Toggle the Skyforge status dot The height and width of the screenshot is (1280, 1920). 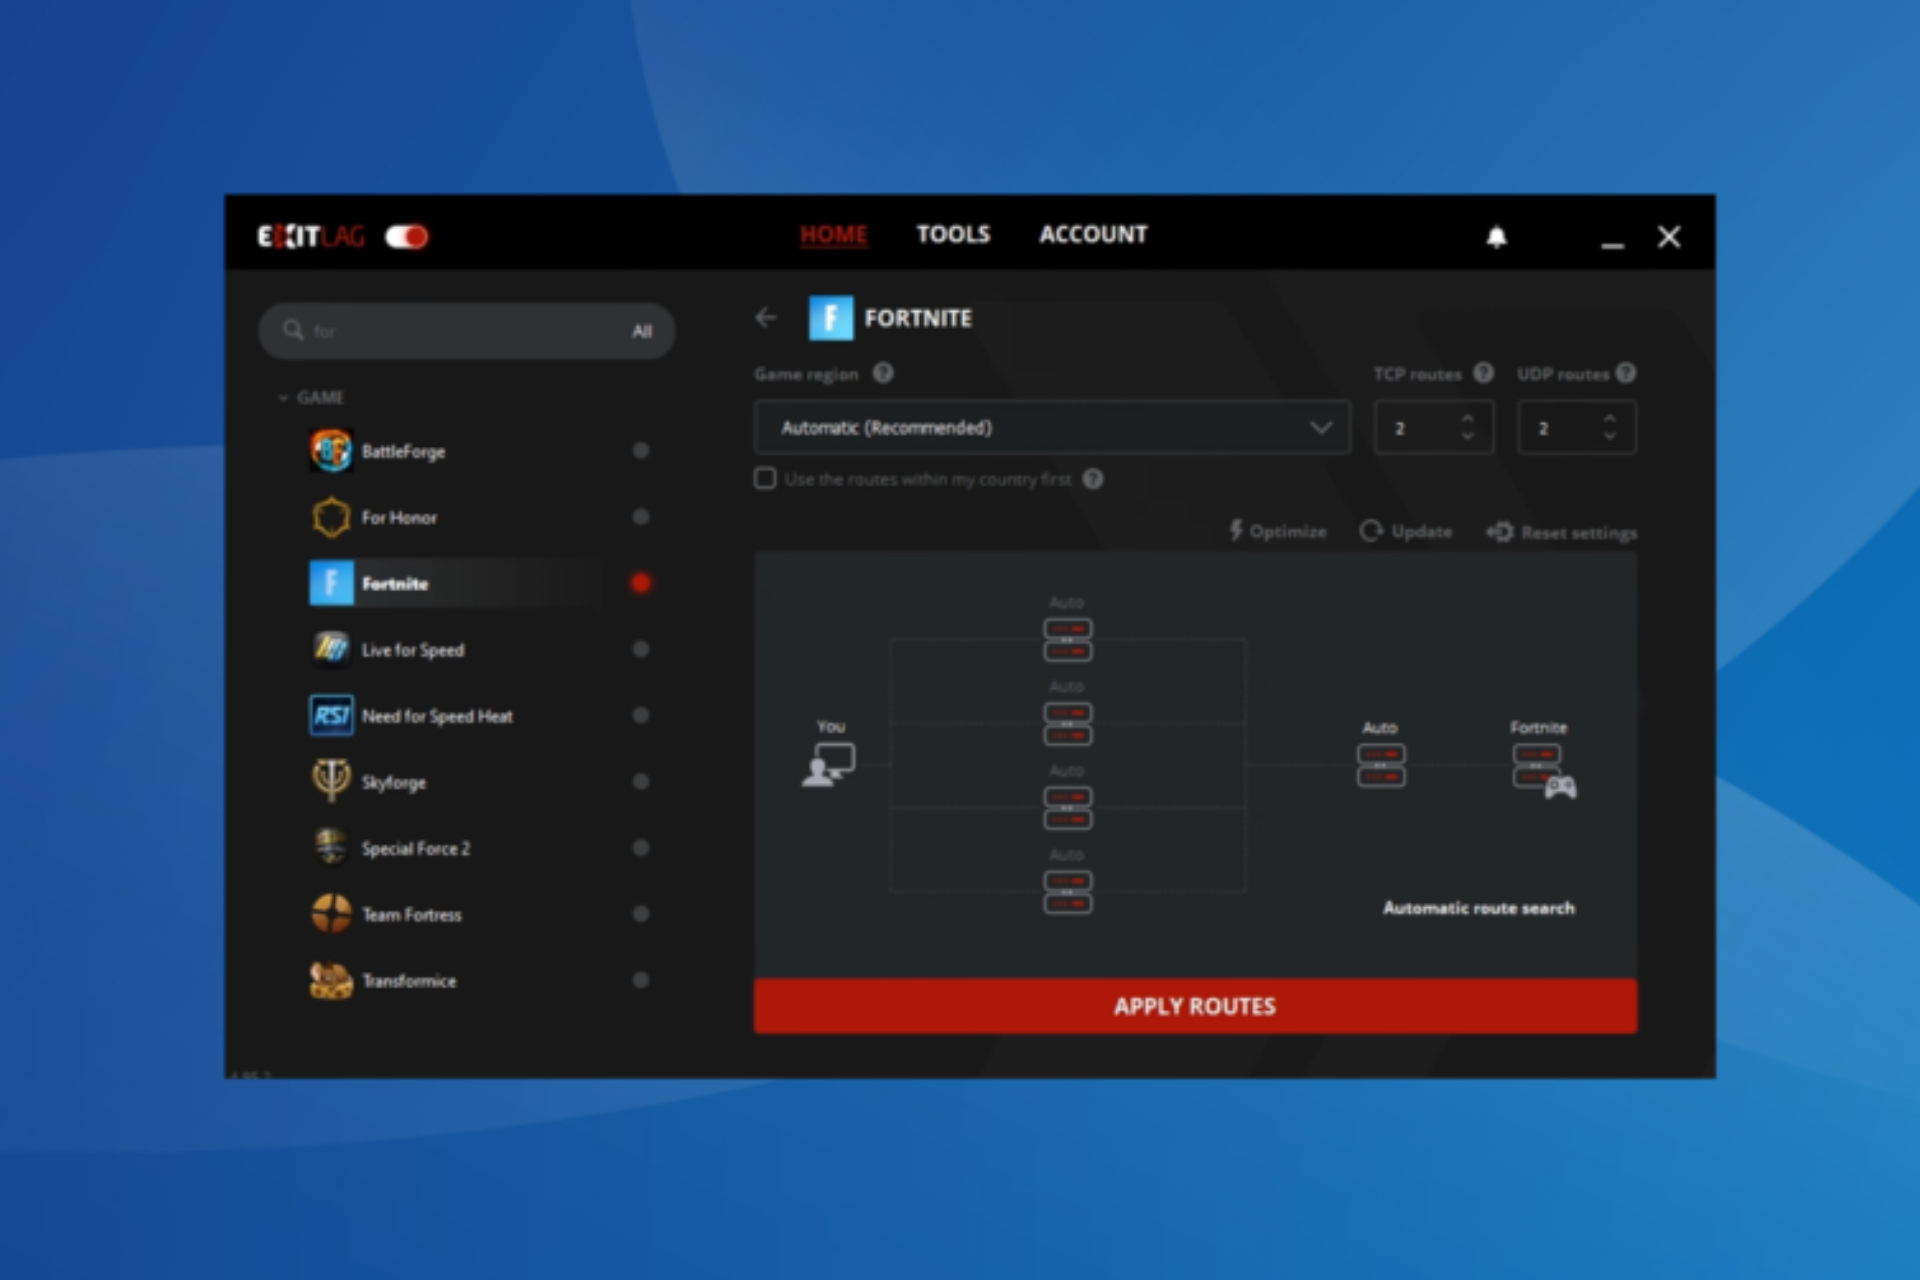(x=641, y=781)
